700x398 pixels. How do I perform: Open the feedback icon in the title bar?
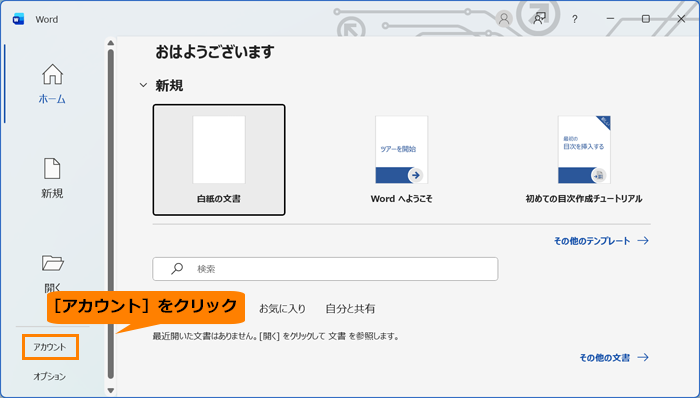tap(539, 19)
